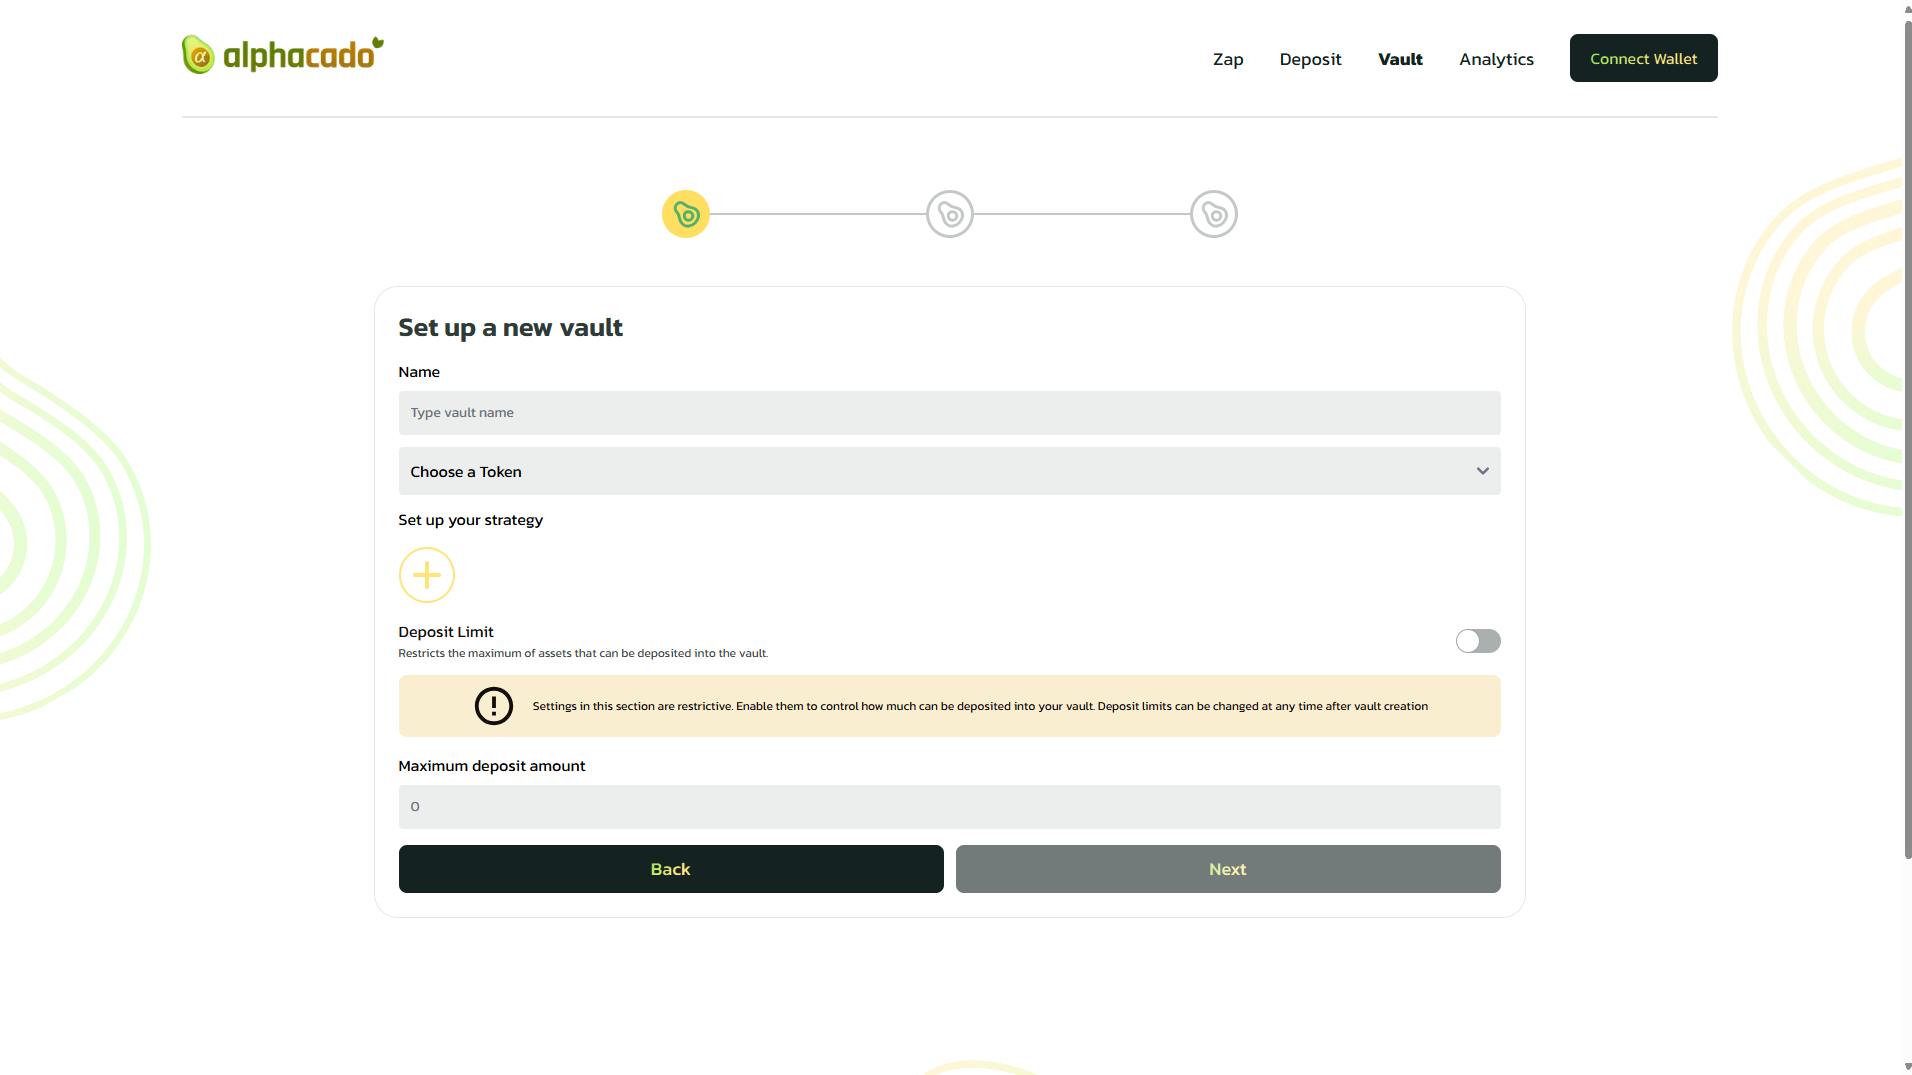
Task: Go to the Deposit page
Action: [1310, 59]
